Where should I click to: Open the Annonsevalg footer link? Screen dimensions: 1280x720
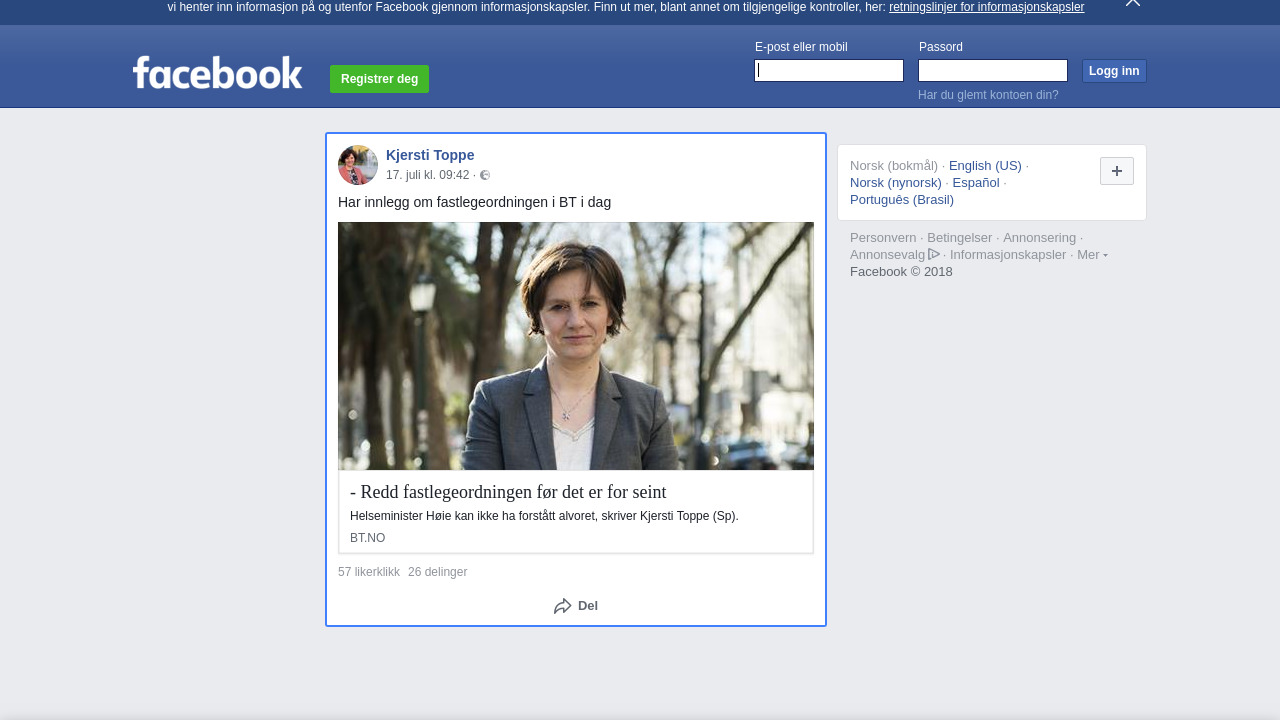888,255
